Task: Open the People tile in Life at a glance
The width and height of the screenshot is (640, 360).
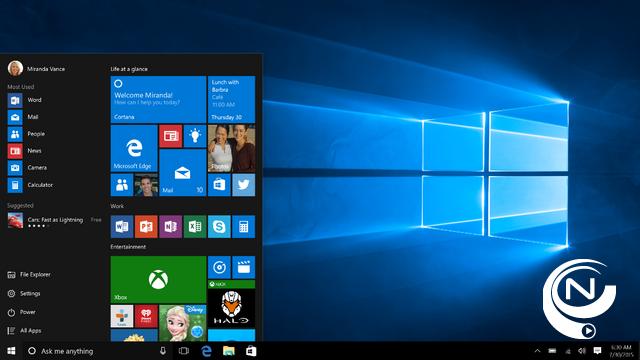Action: click(x=122, y=185)
